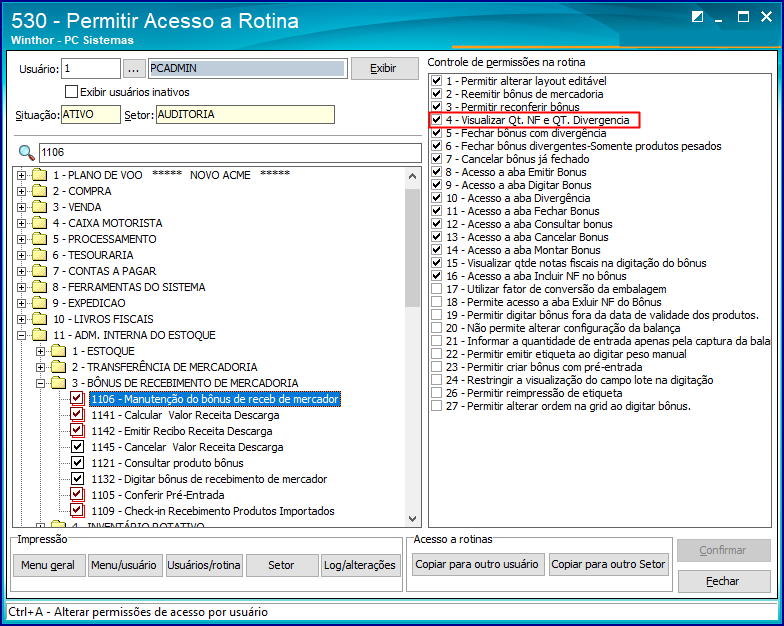
Task: Toggle Exibir usuários inativos checkbox
Action: coord(72,92)
